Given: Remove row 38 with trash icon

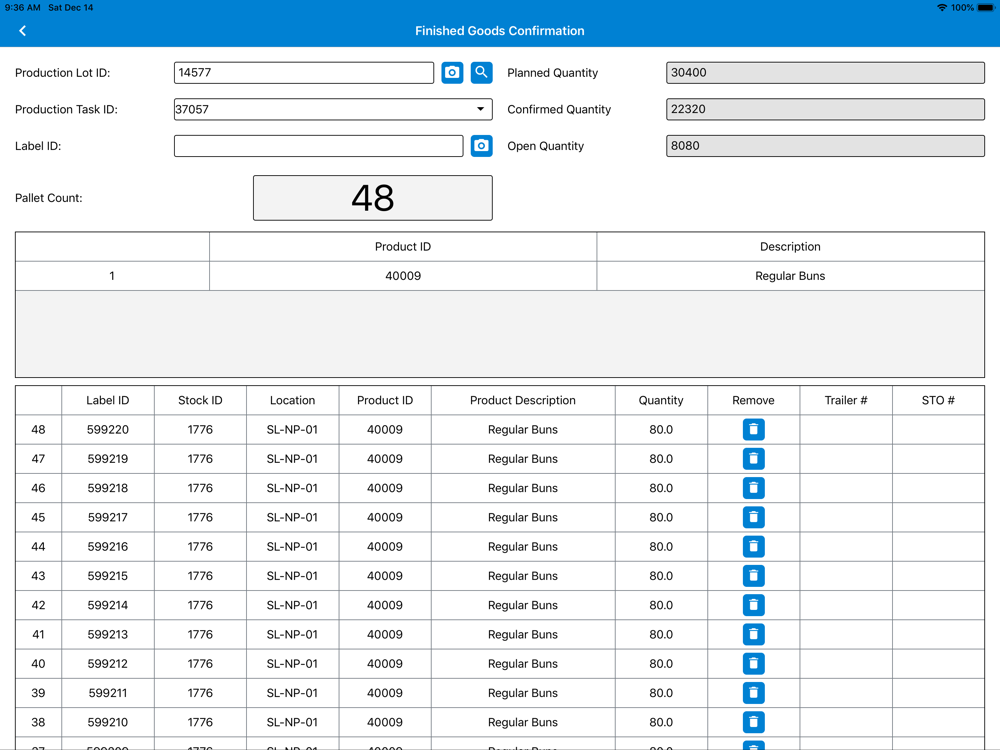Looking at the screenshot, I should 753,722.
